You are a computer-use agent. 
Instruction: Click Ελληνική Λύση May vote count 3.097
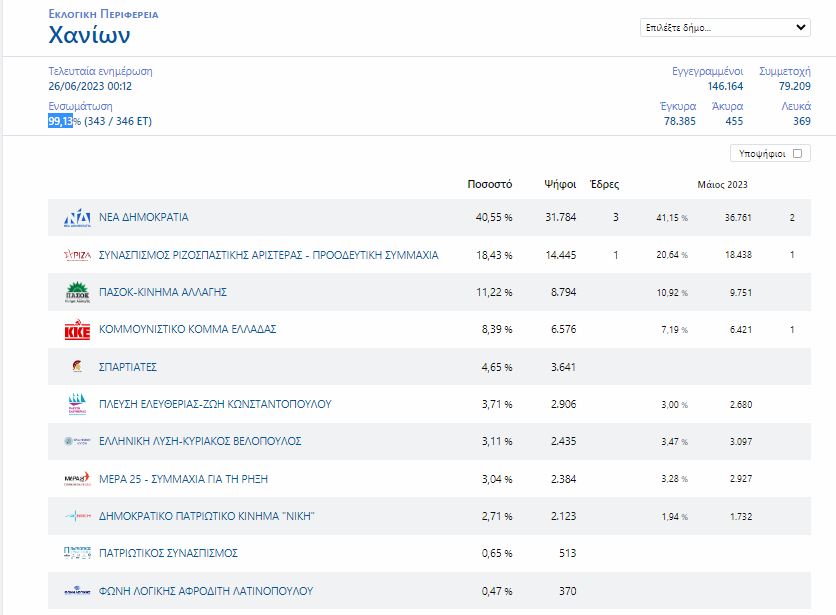tap(741, 442)
